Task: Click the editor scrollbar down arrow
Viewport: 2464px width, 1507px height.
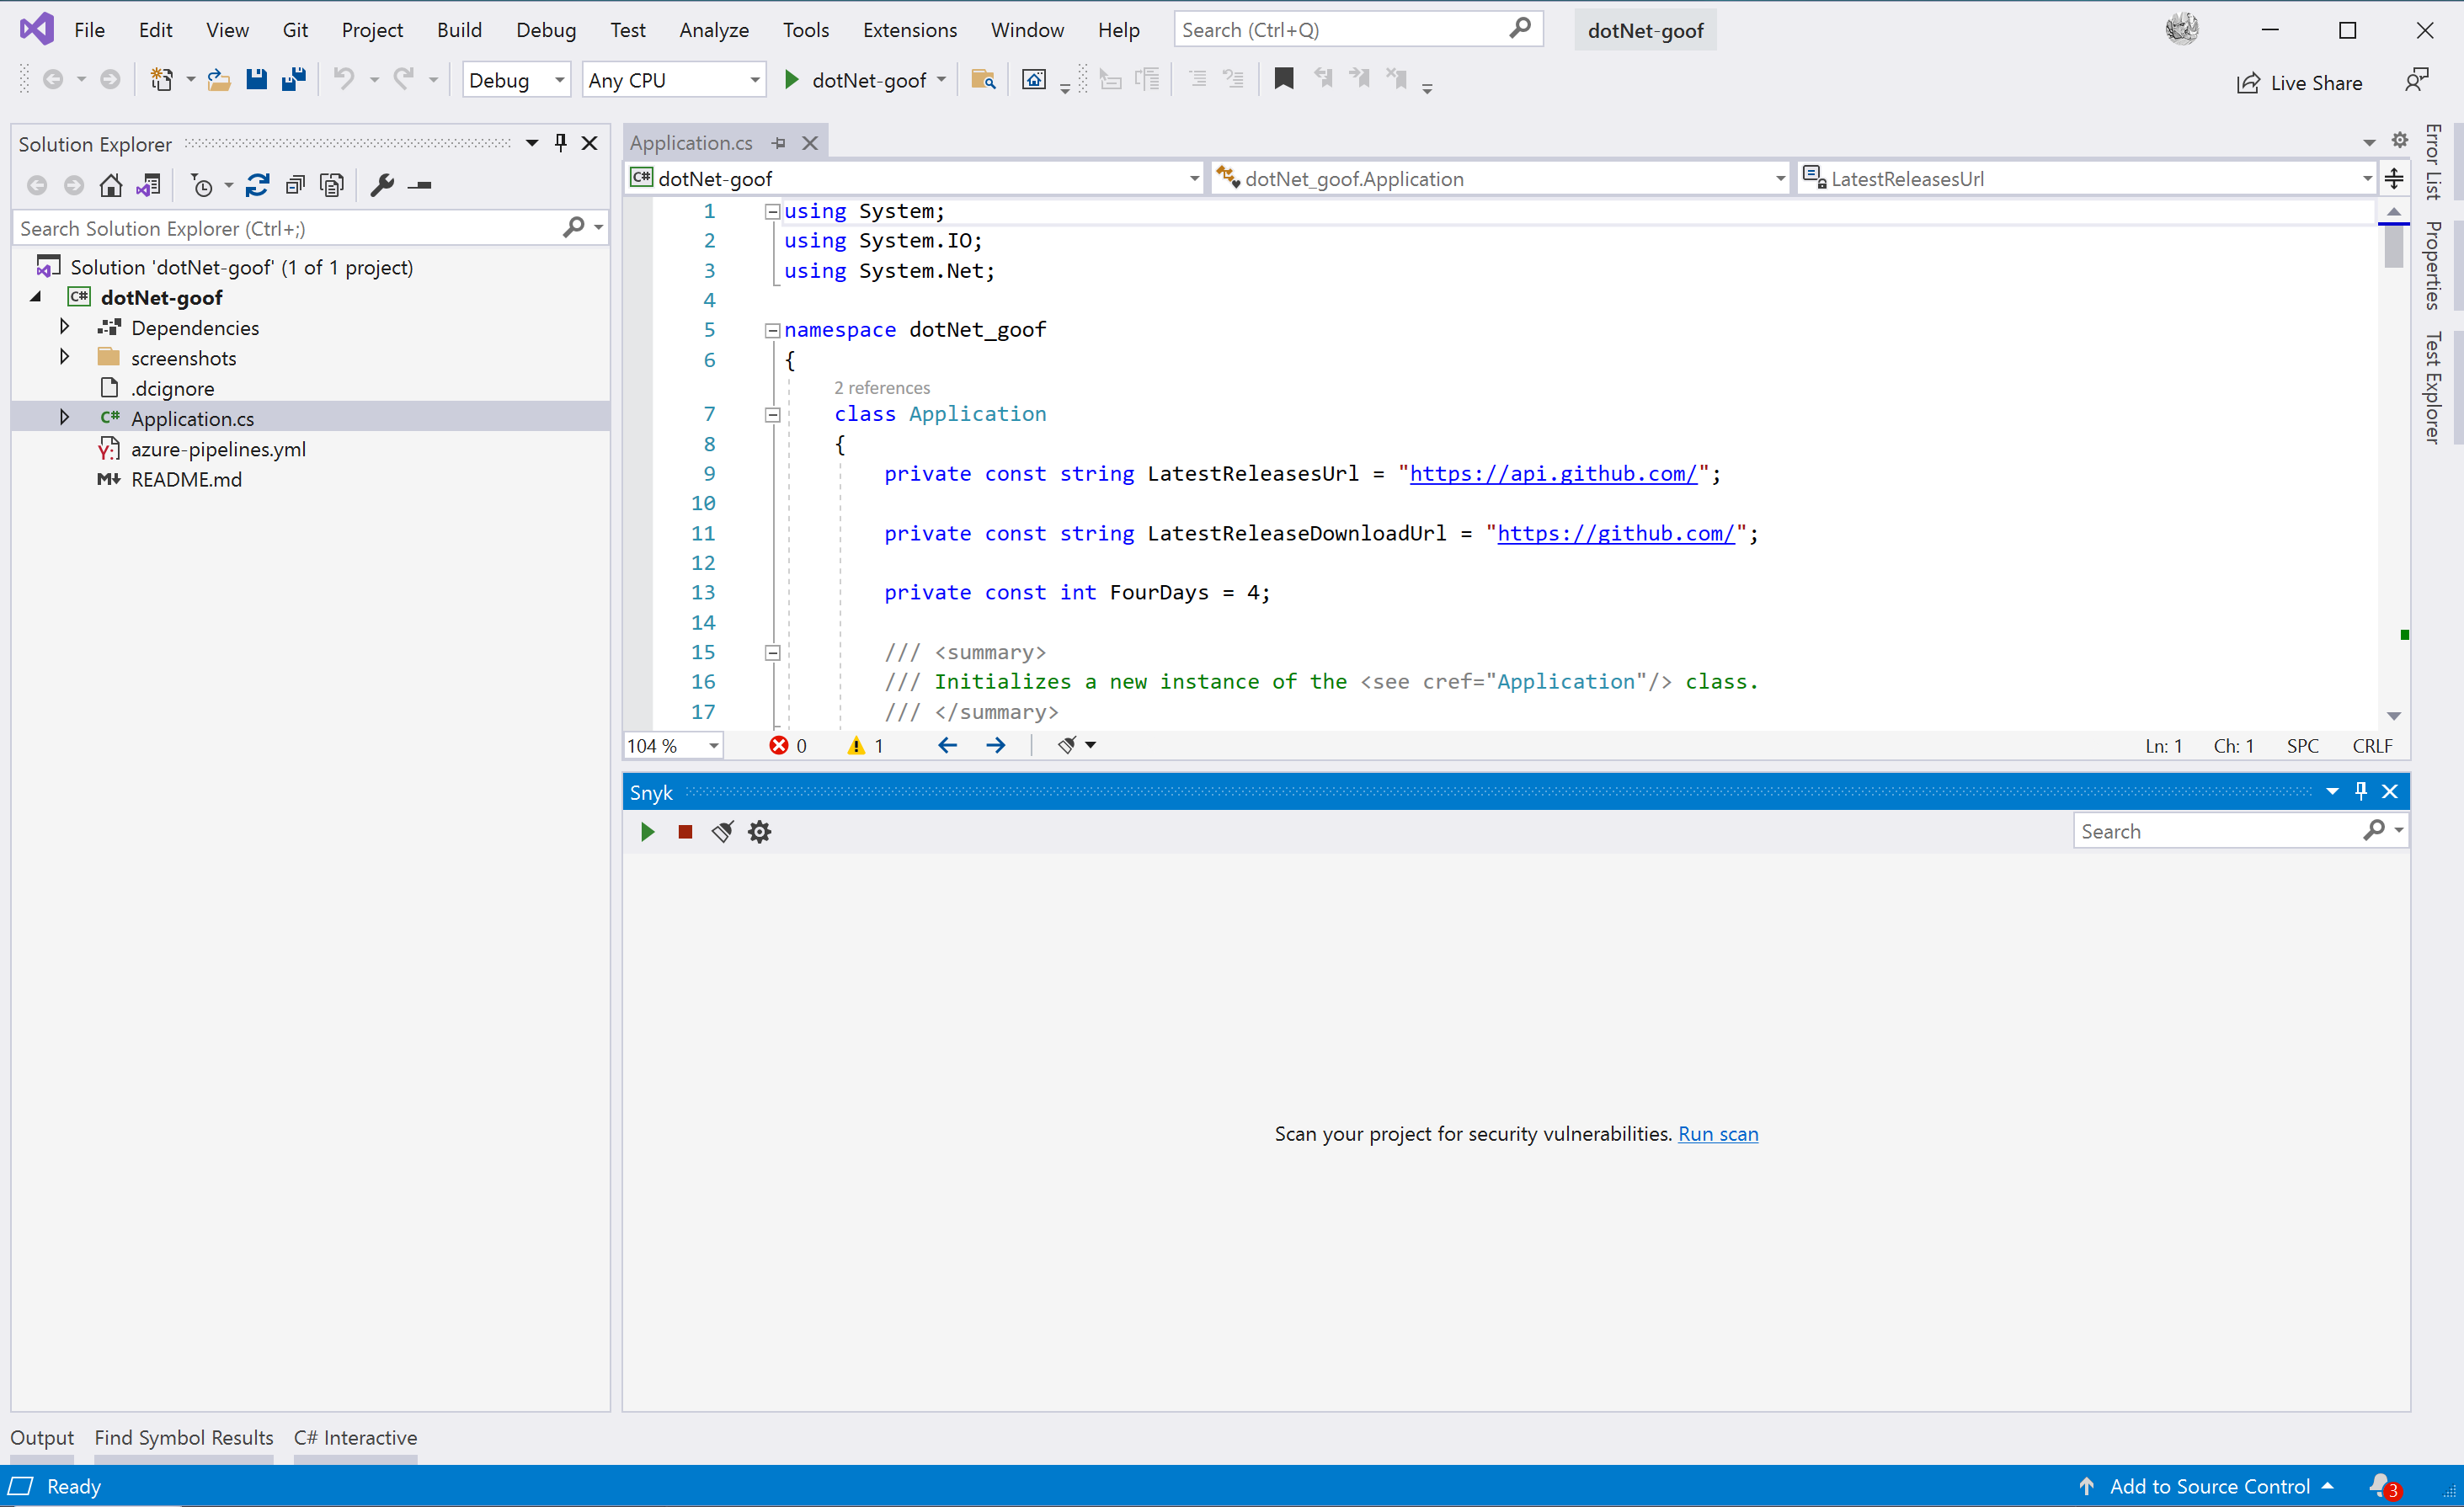Action: point(2393,716)
